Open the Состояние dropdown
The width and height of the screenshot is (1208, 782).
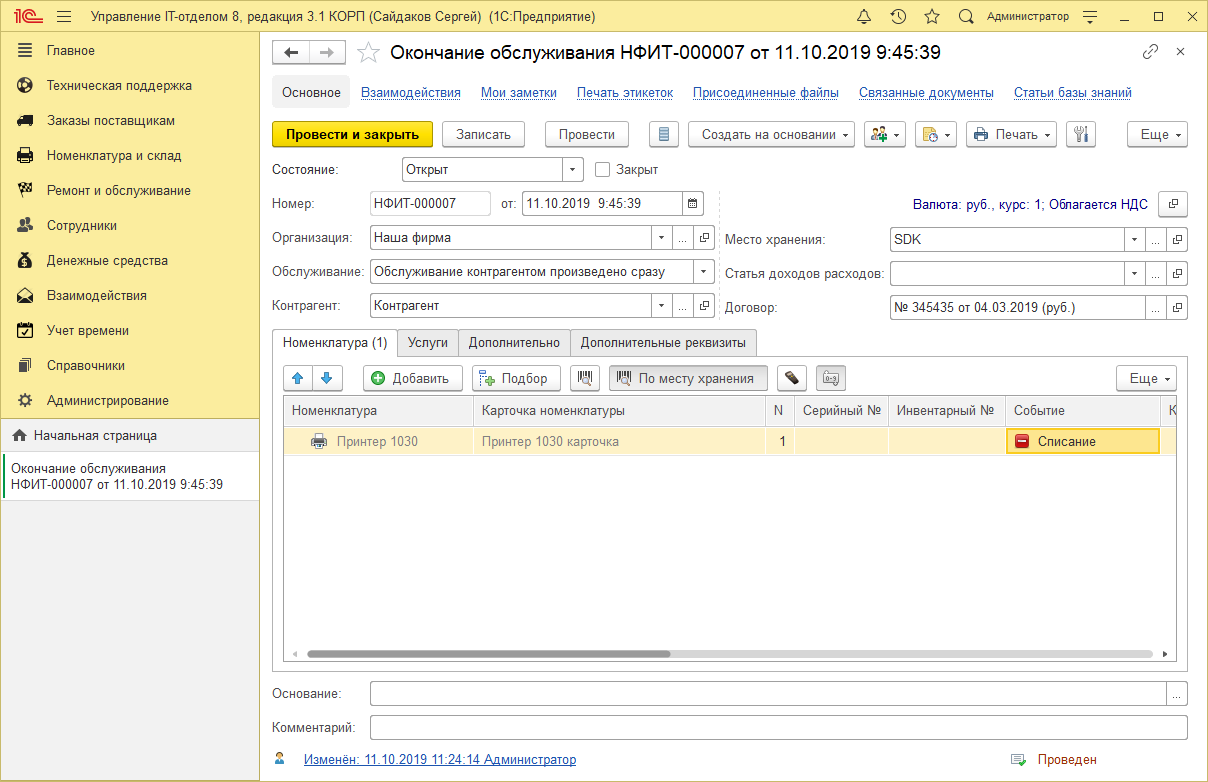click(x=572, y=169)
